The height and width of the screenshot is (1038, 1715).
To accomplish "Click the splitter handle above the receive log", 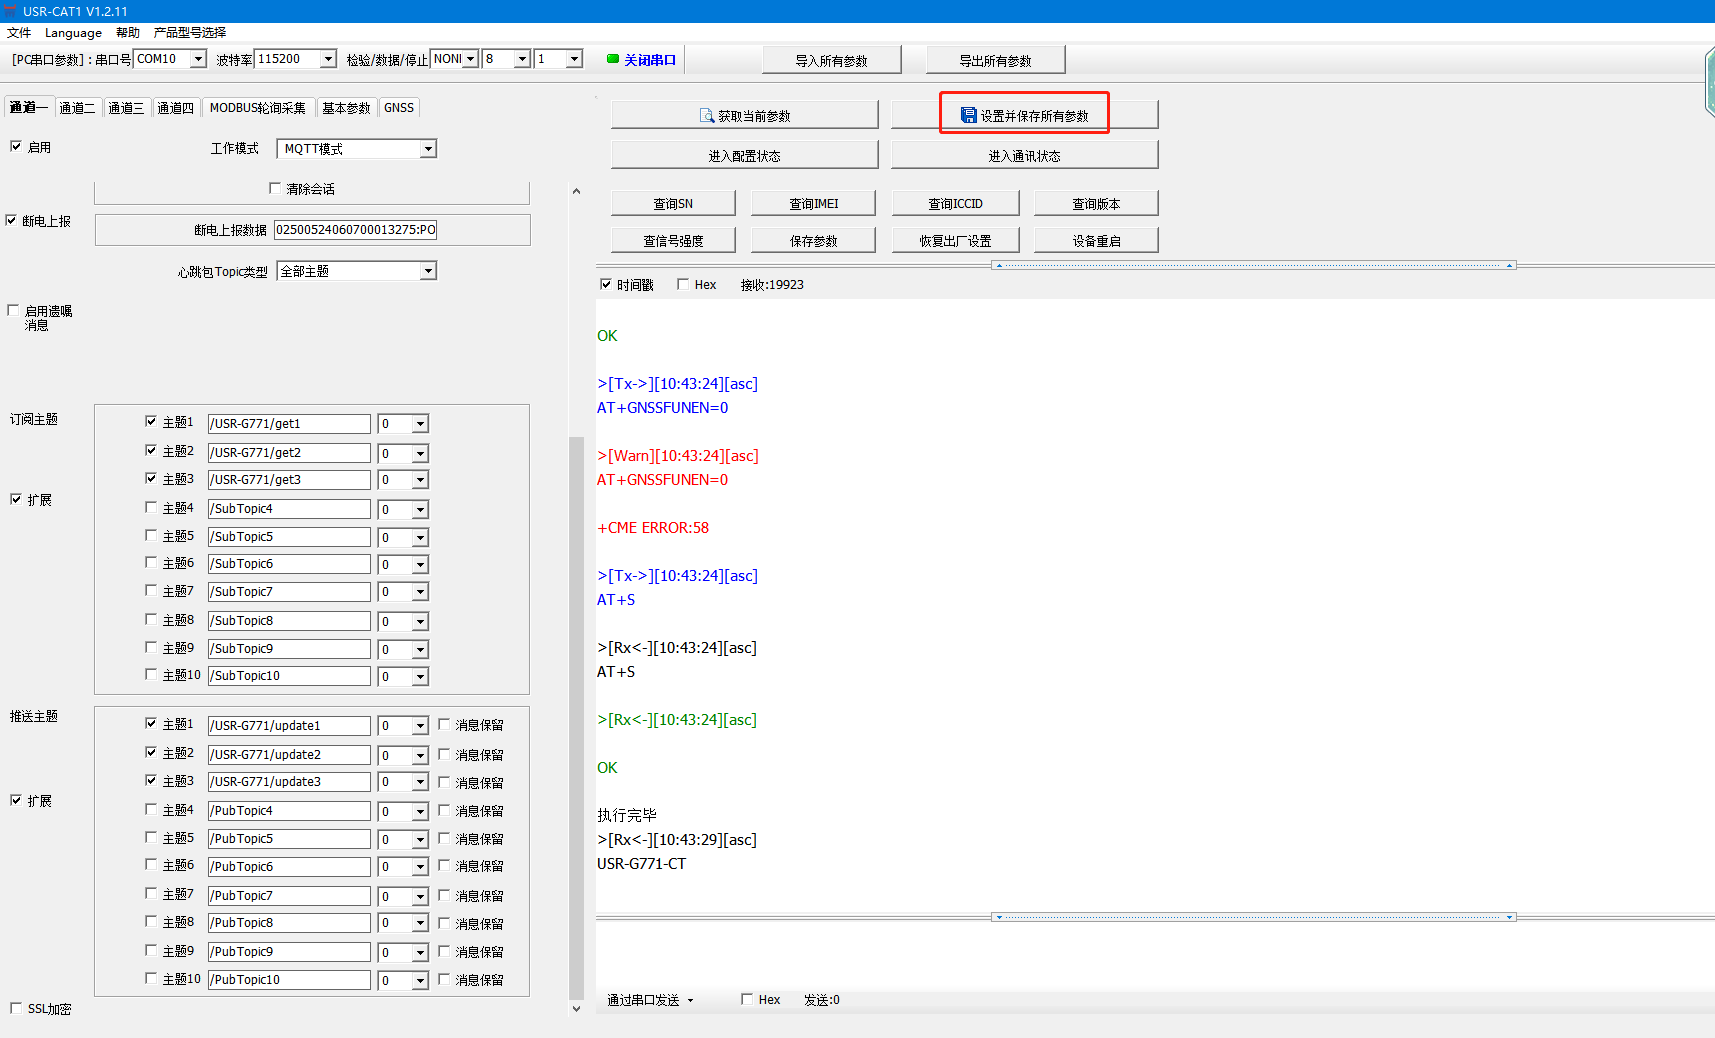I will coord(1254,266).
